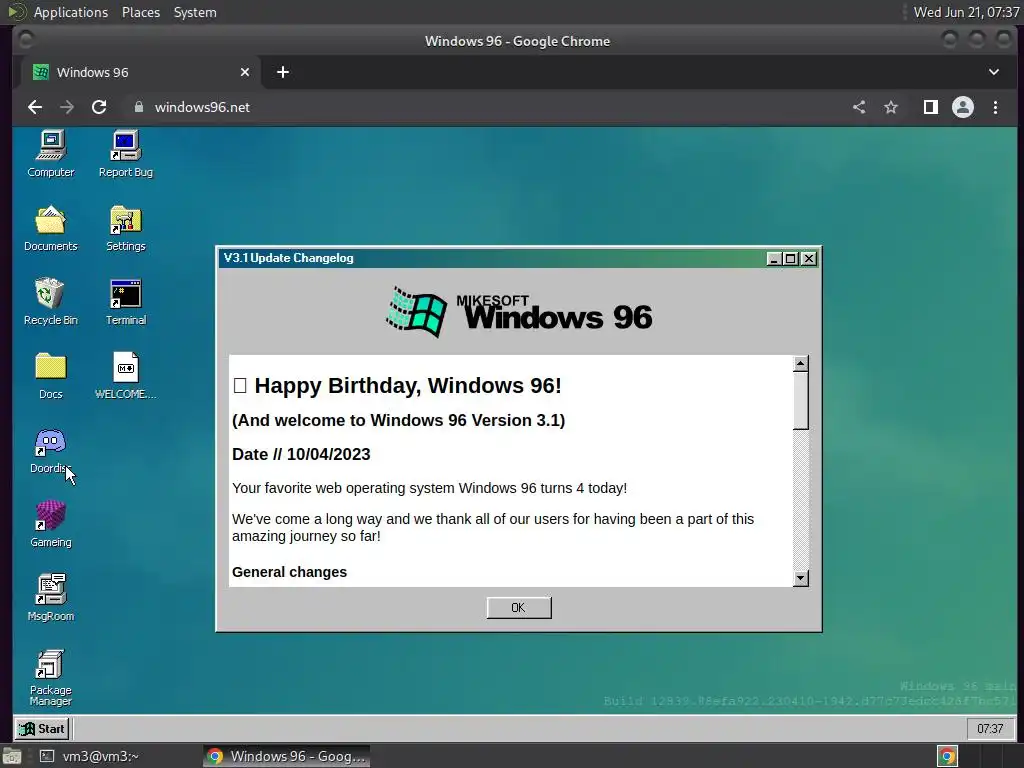
Task: Click the windows96.net address bar
Action: [483, 107]
